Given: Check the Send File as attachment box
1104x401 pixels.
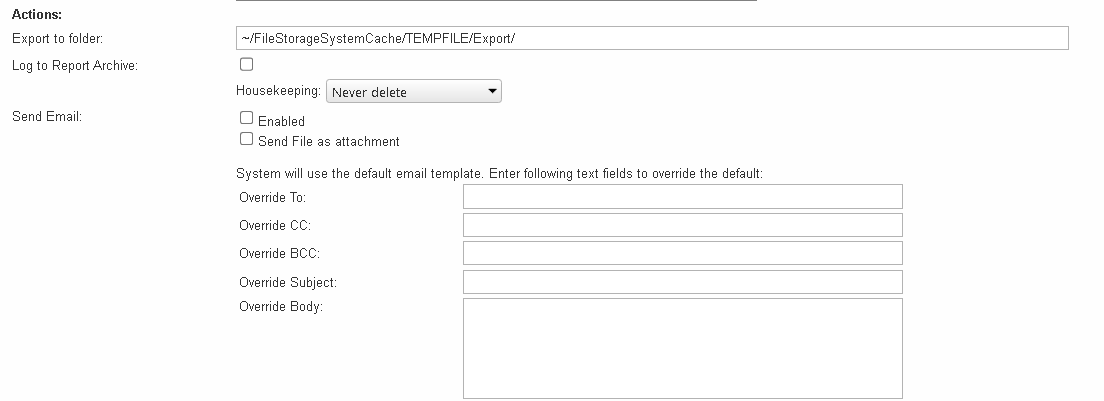Looking at the screenshot, I should [x=246, y=139].
